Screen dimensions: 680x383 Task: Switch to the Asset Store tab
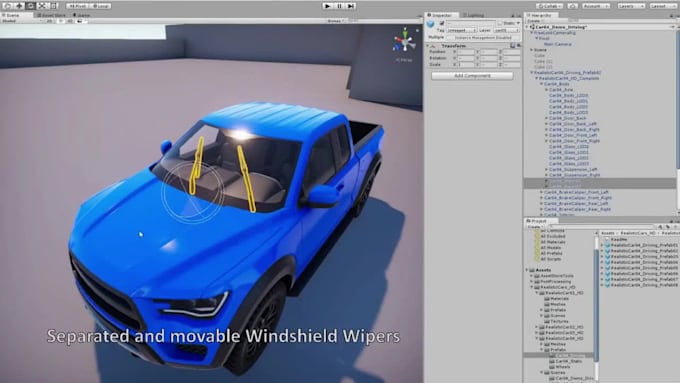[52, 15]
